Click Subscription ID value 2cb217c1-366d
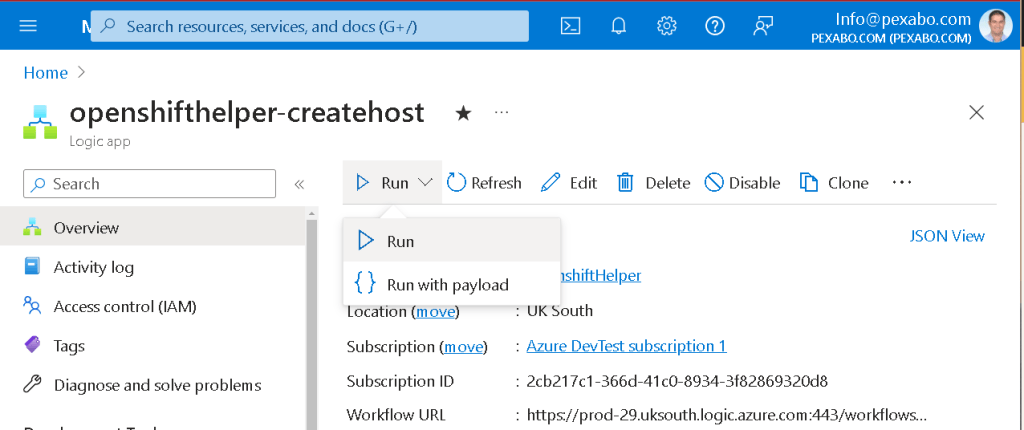Screen dimensions: 1024x430 [677, 381]
